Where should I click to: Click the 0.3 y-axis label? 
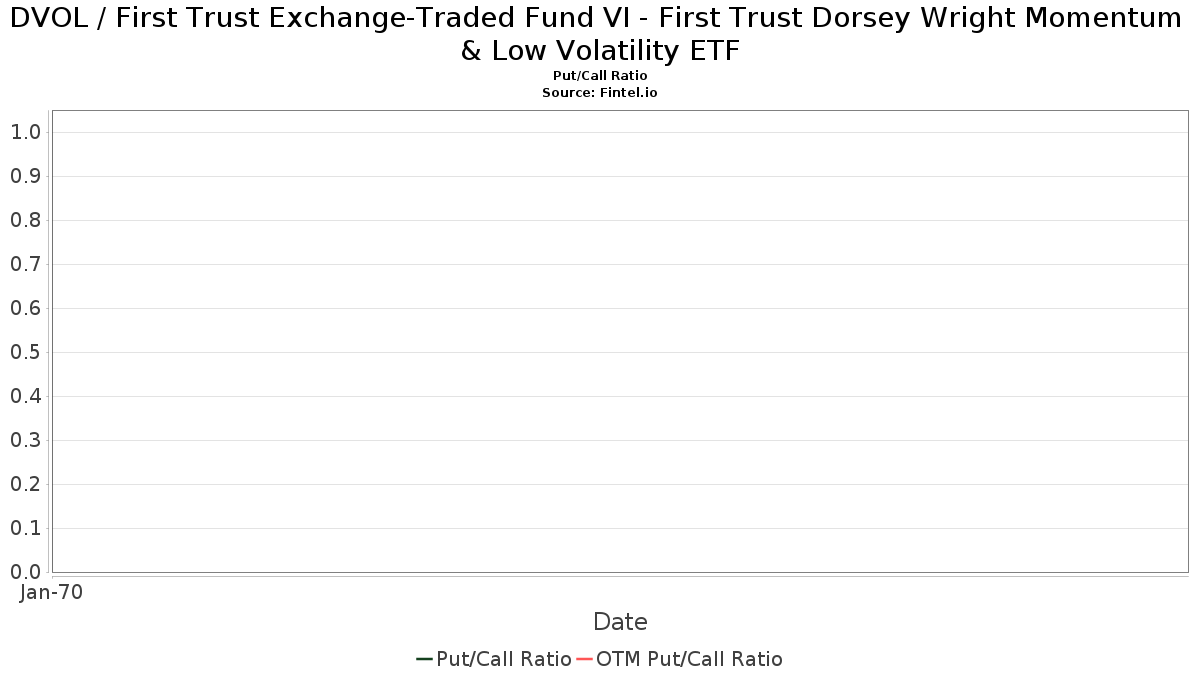coord(26,440)
